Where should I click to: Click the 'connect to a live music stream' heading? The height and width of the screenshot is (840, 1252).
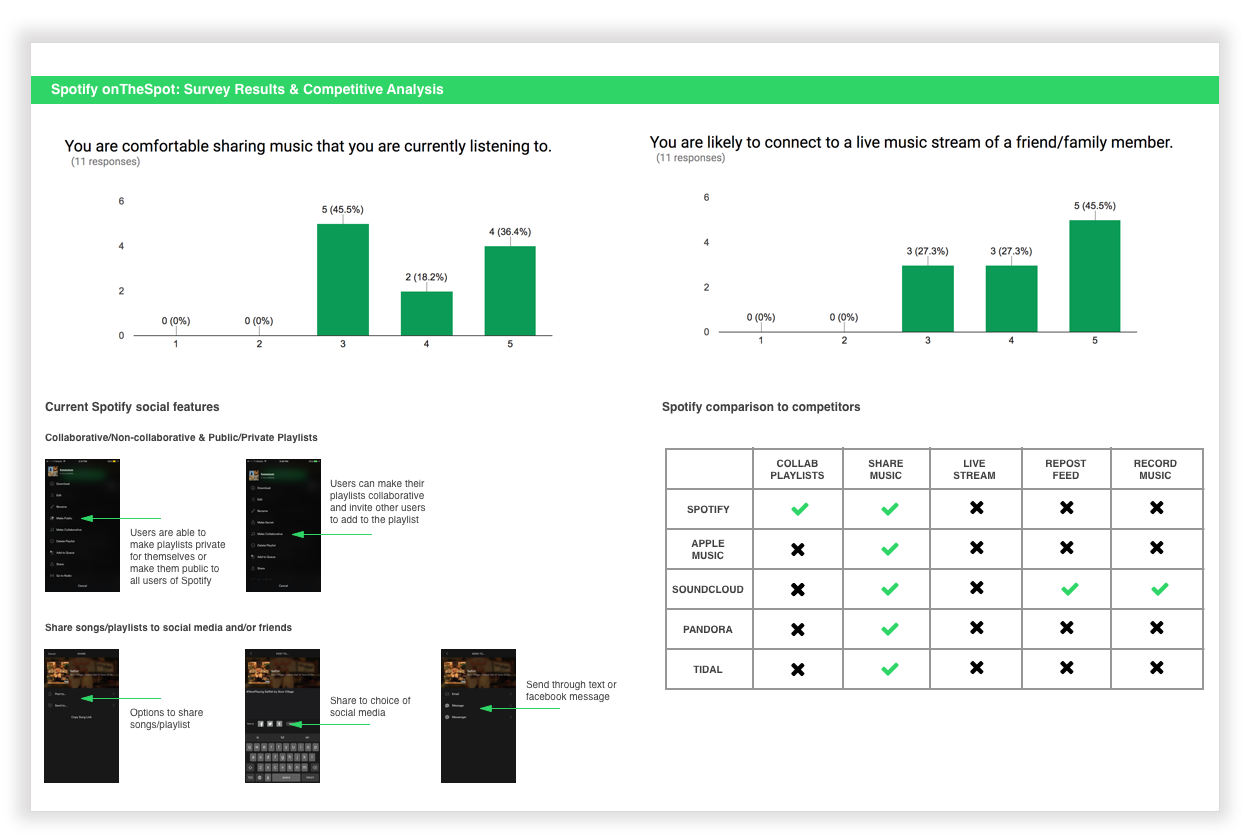coord(911,142)
